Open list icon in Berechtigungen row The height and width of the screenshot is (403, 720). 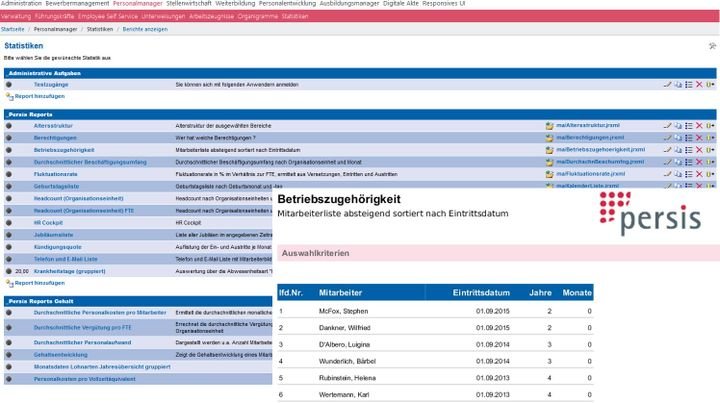pyautogui.click(x=689, y=138)
